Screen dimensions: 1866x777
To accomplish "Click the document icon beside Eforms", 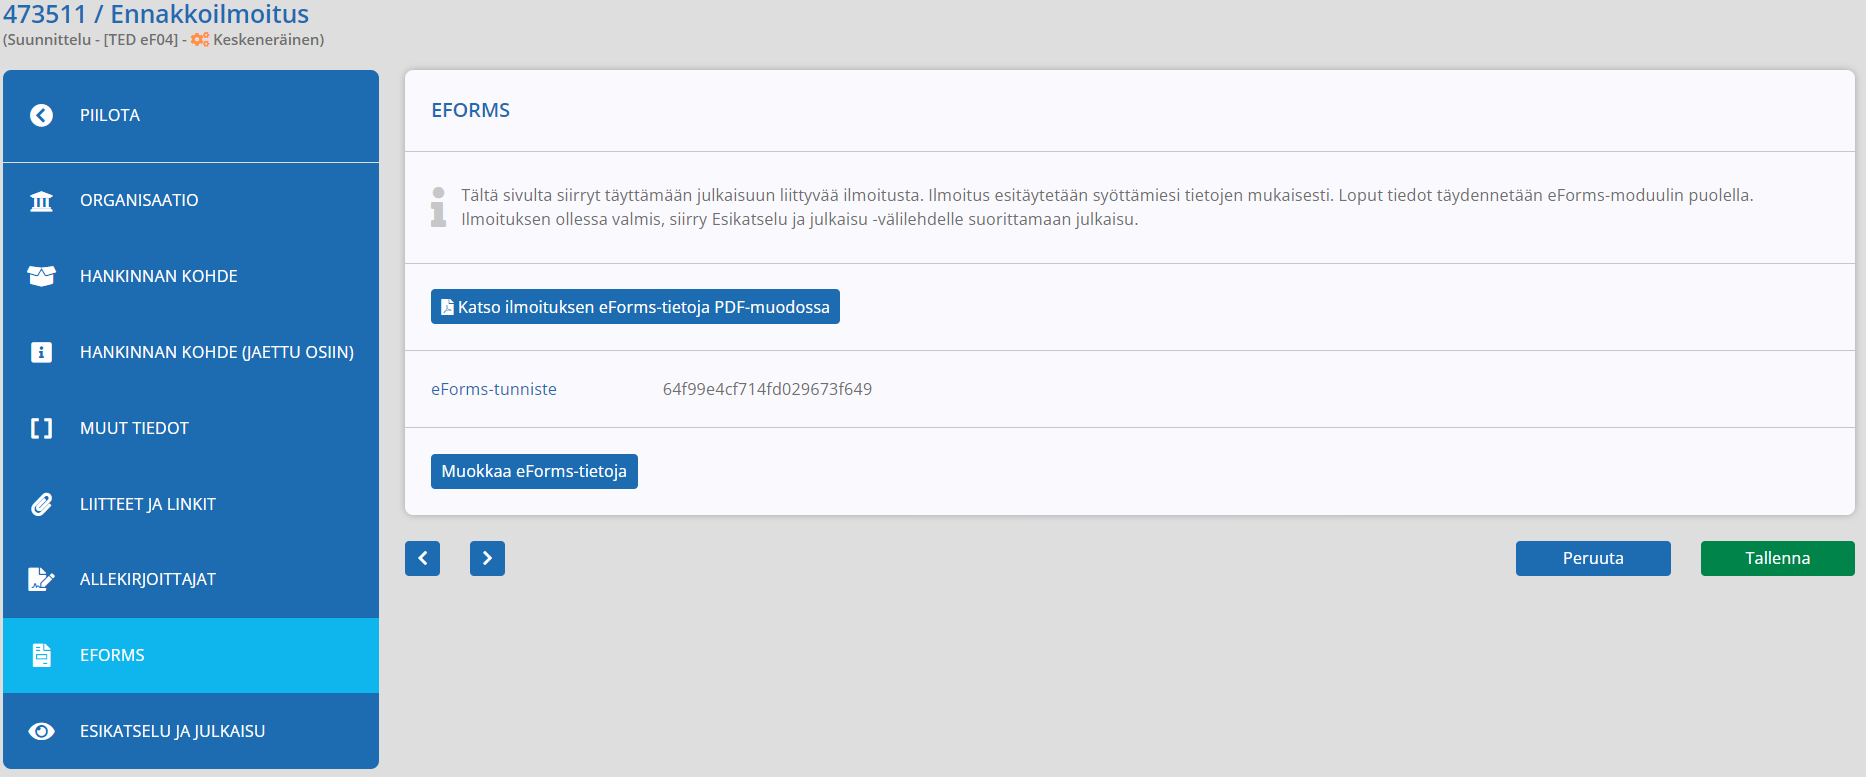I will (x=41, y=655).
